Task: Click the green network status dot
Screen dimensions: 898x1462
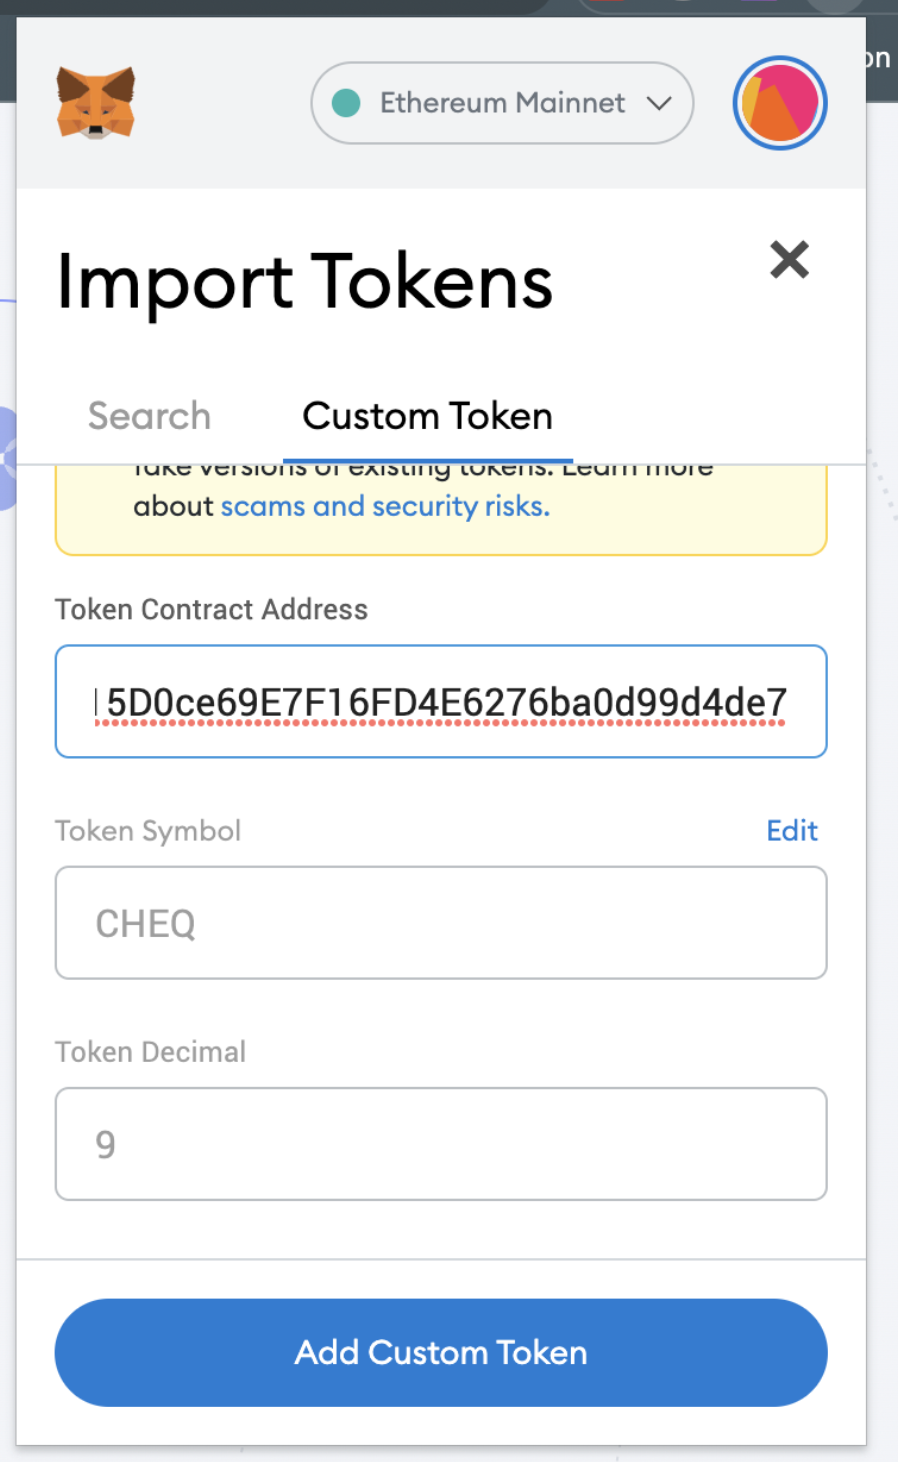Action: 346,103
